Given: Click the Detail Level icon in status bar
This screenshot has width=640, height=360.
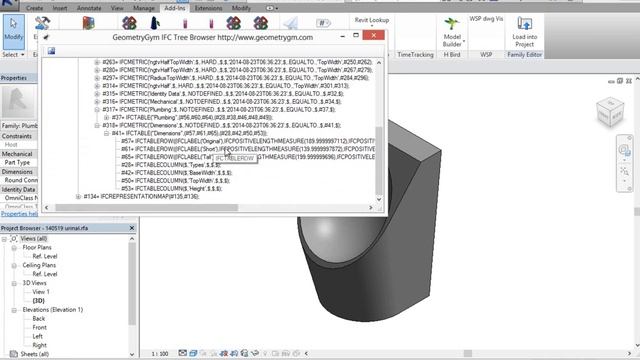Looking at the screenshot, I should (182, 353).
